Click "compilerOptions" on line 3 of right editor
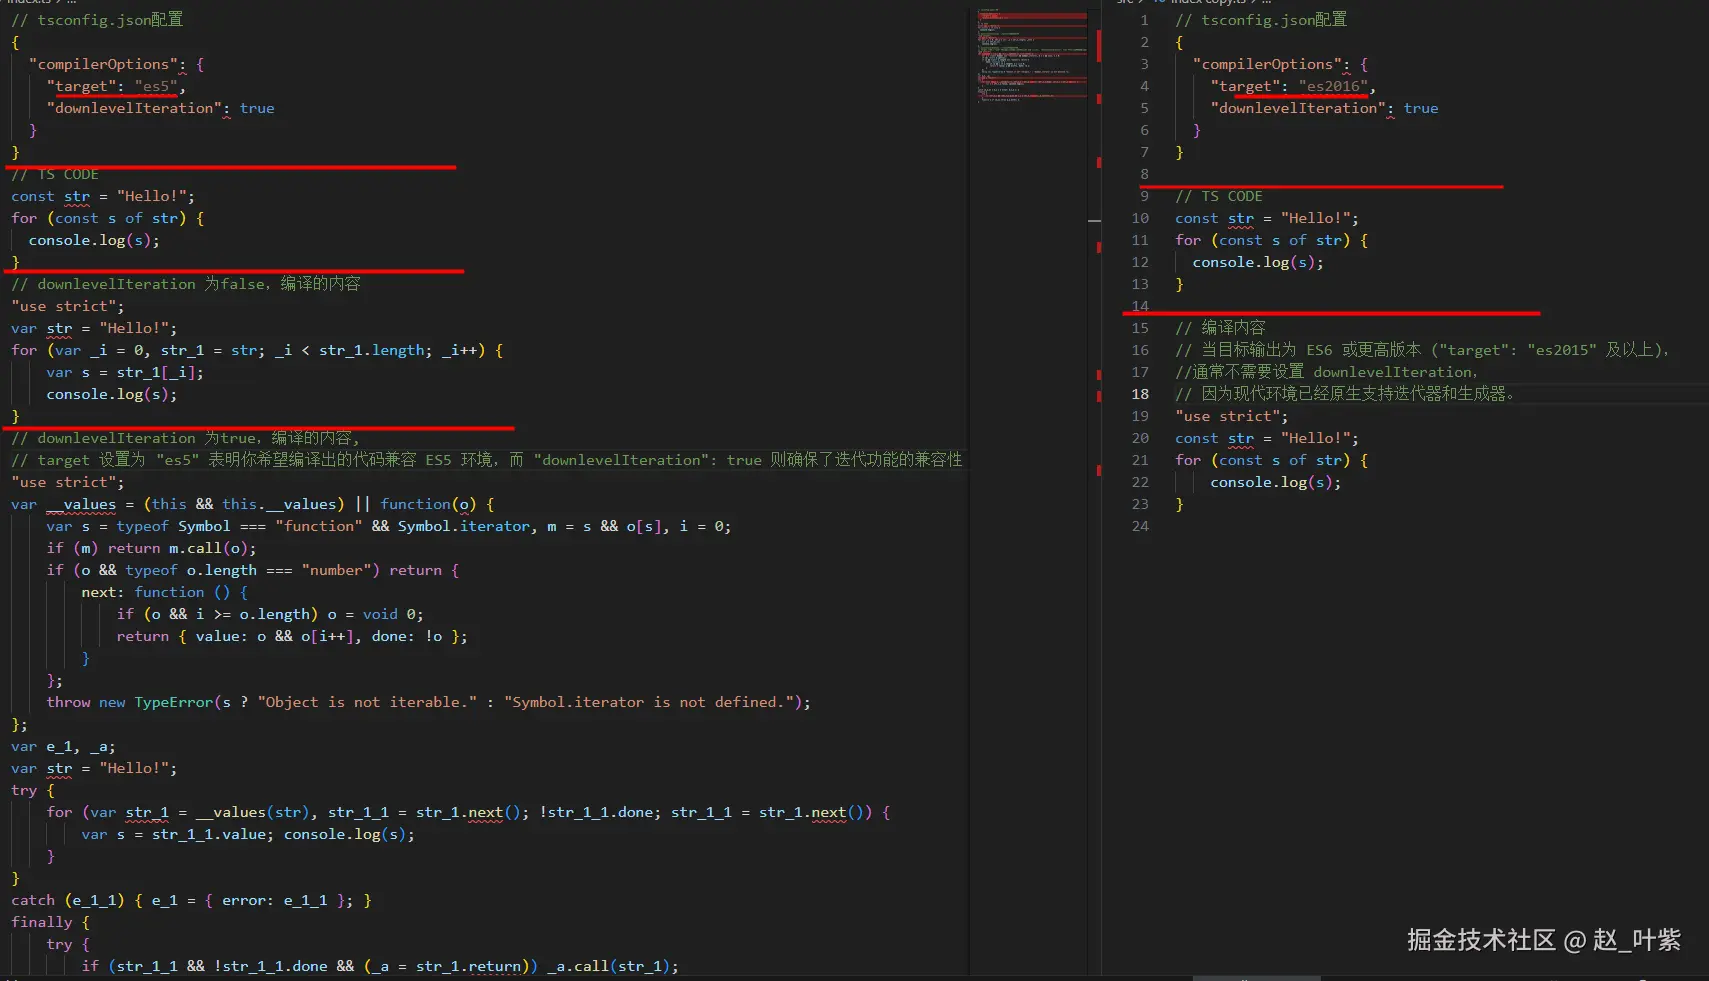 (x=1267, y=64)
